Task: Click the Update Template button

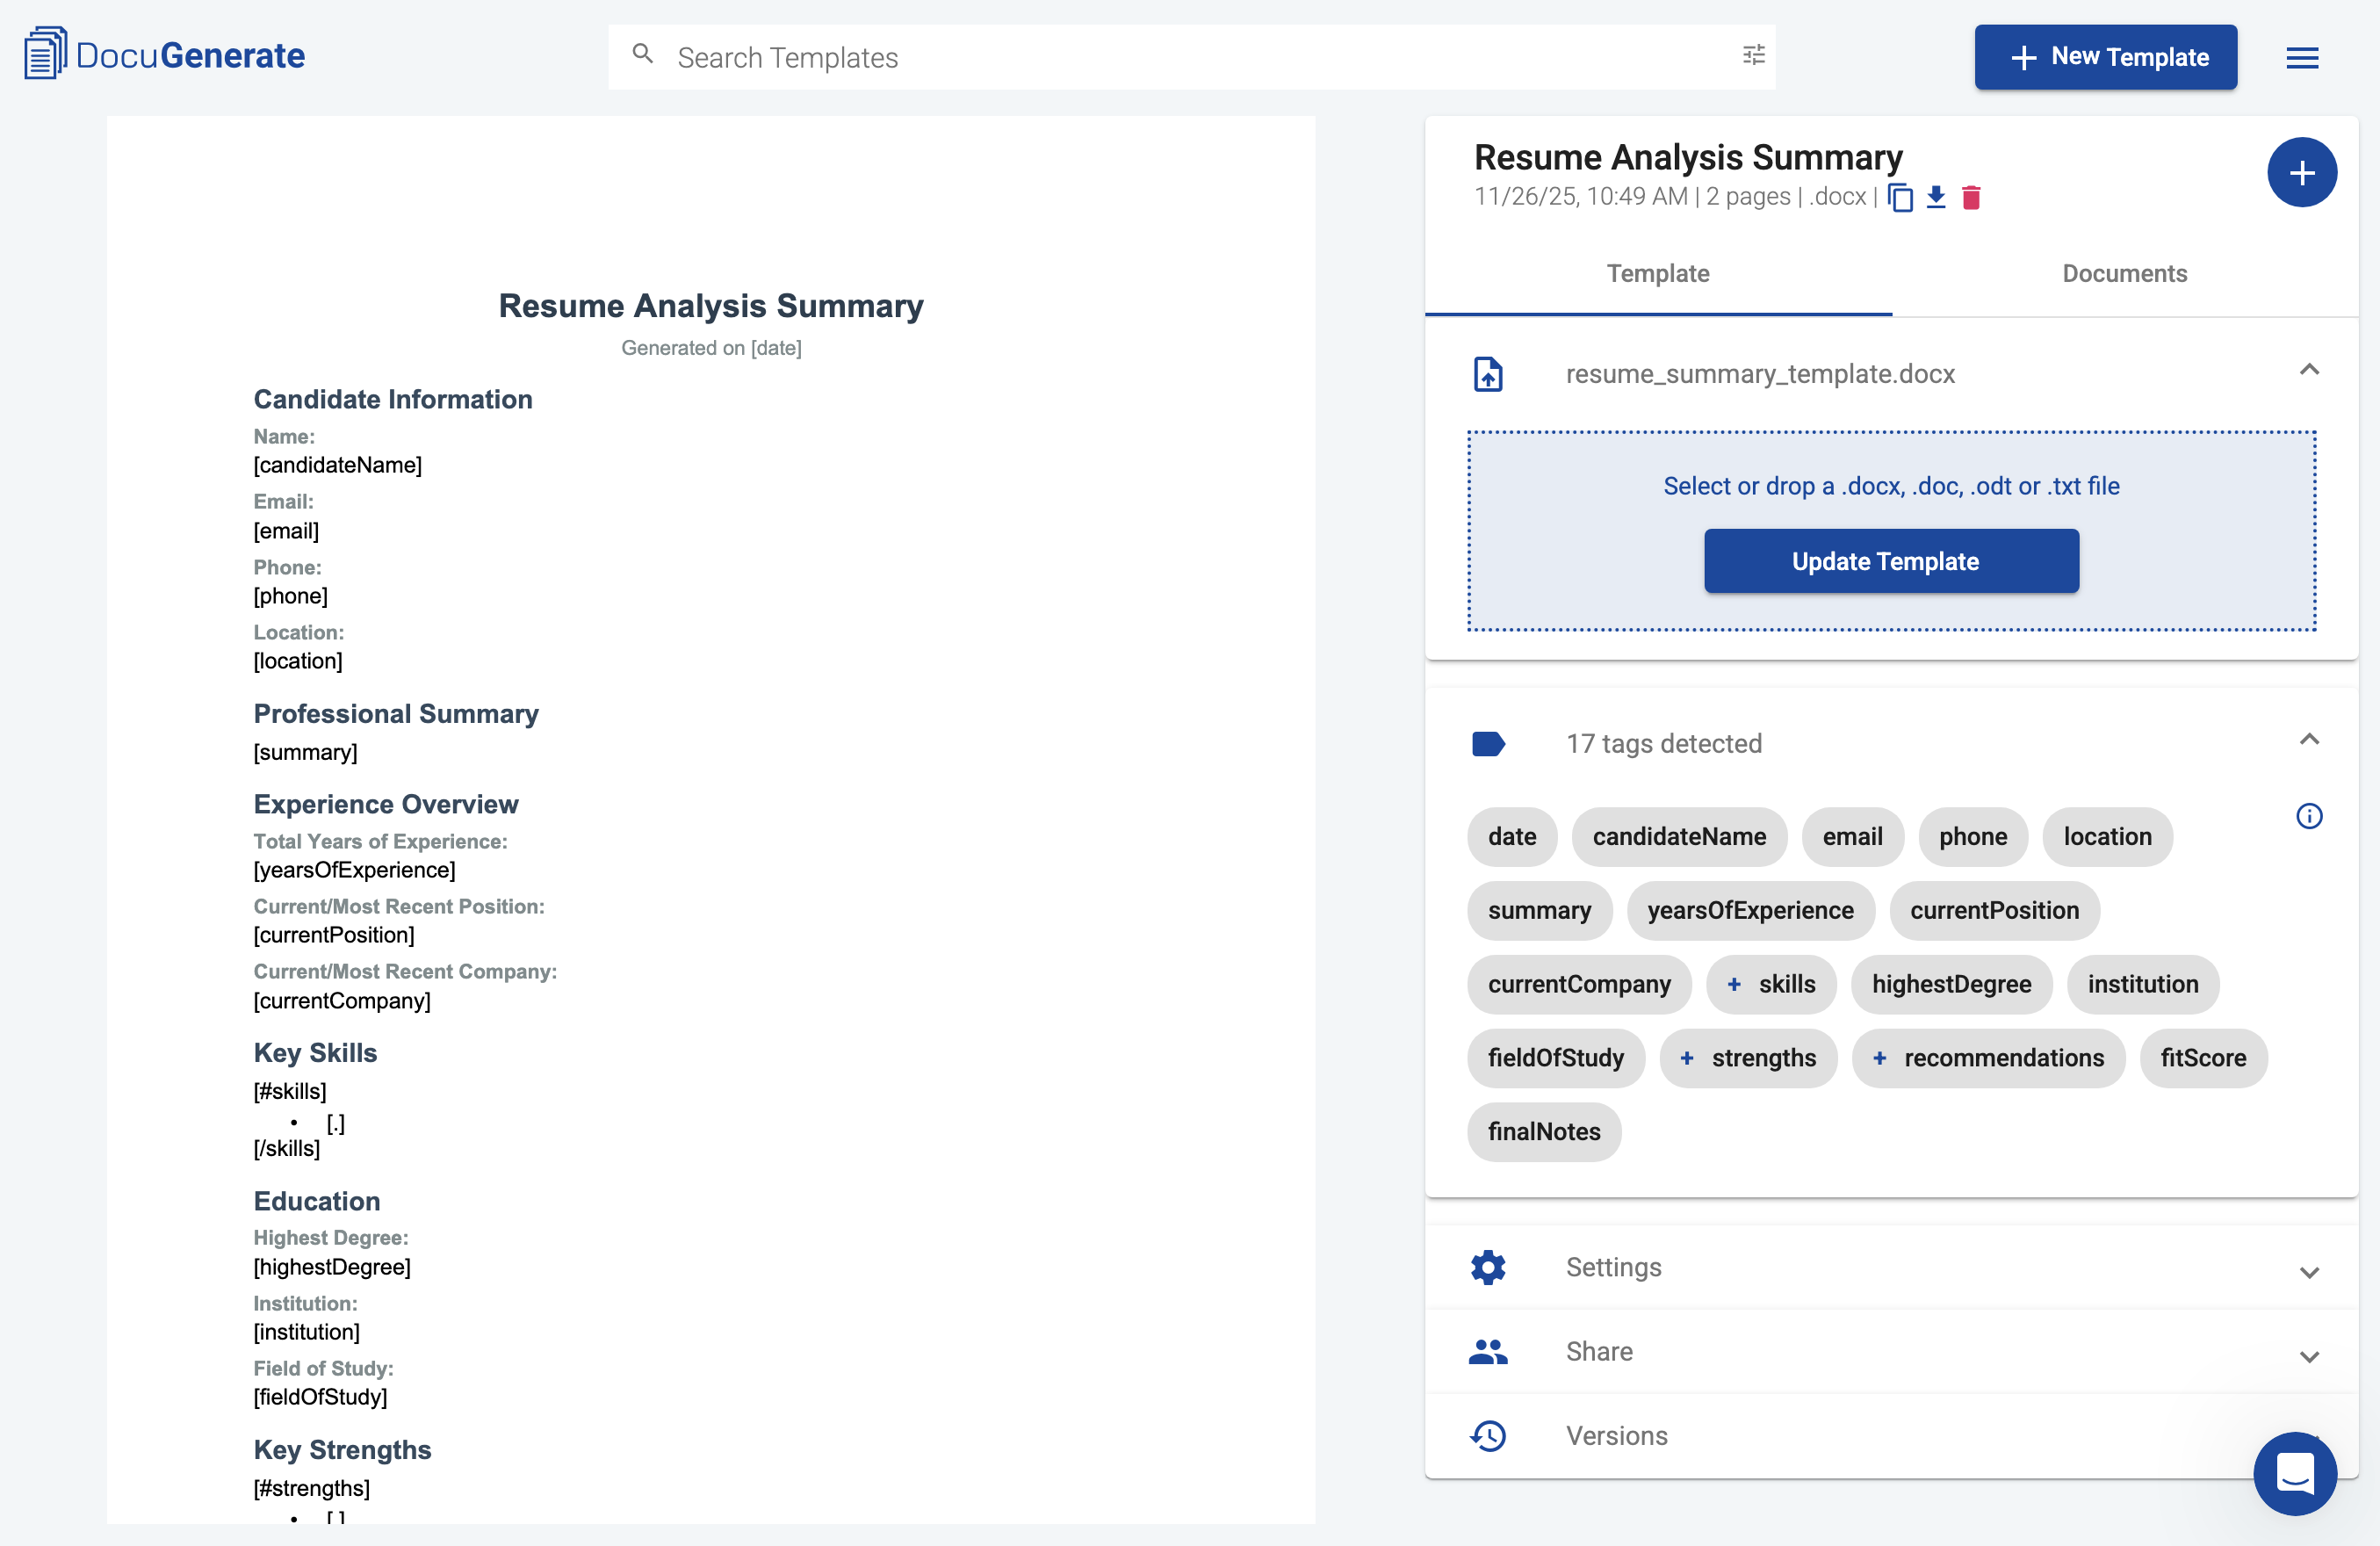Action: pos(1890,561)
